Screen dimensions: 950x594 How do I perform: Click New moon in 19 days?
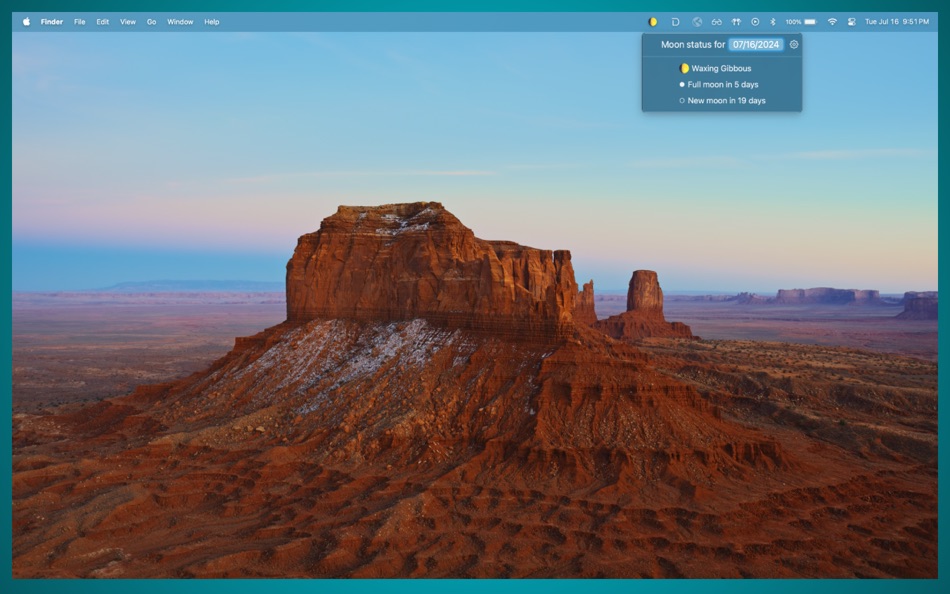pos(722,101)
